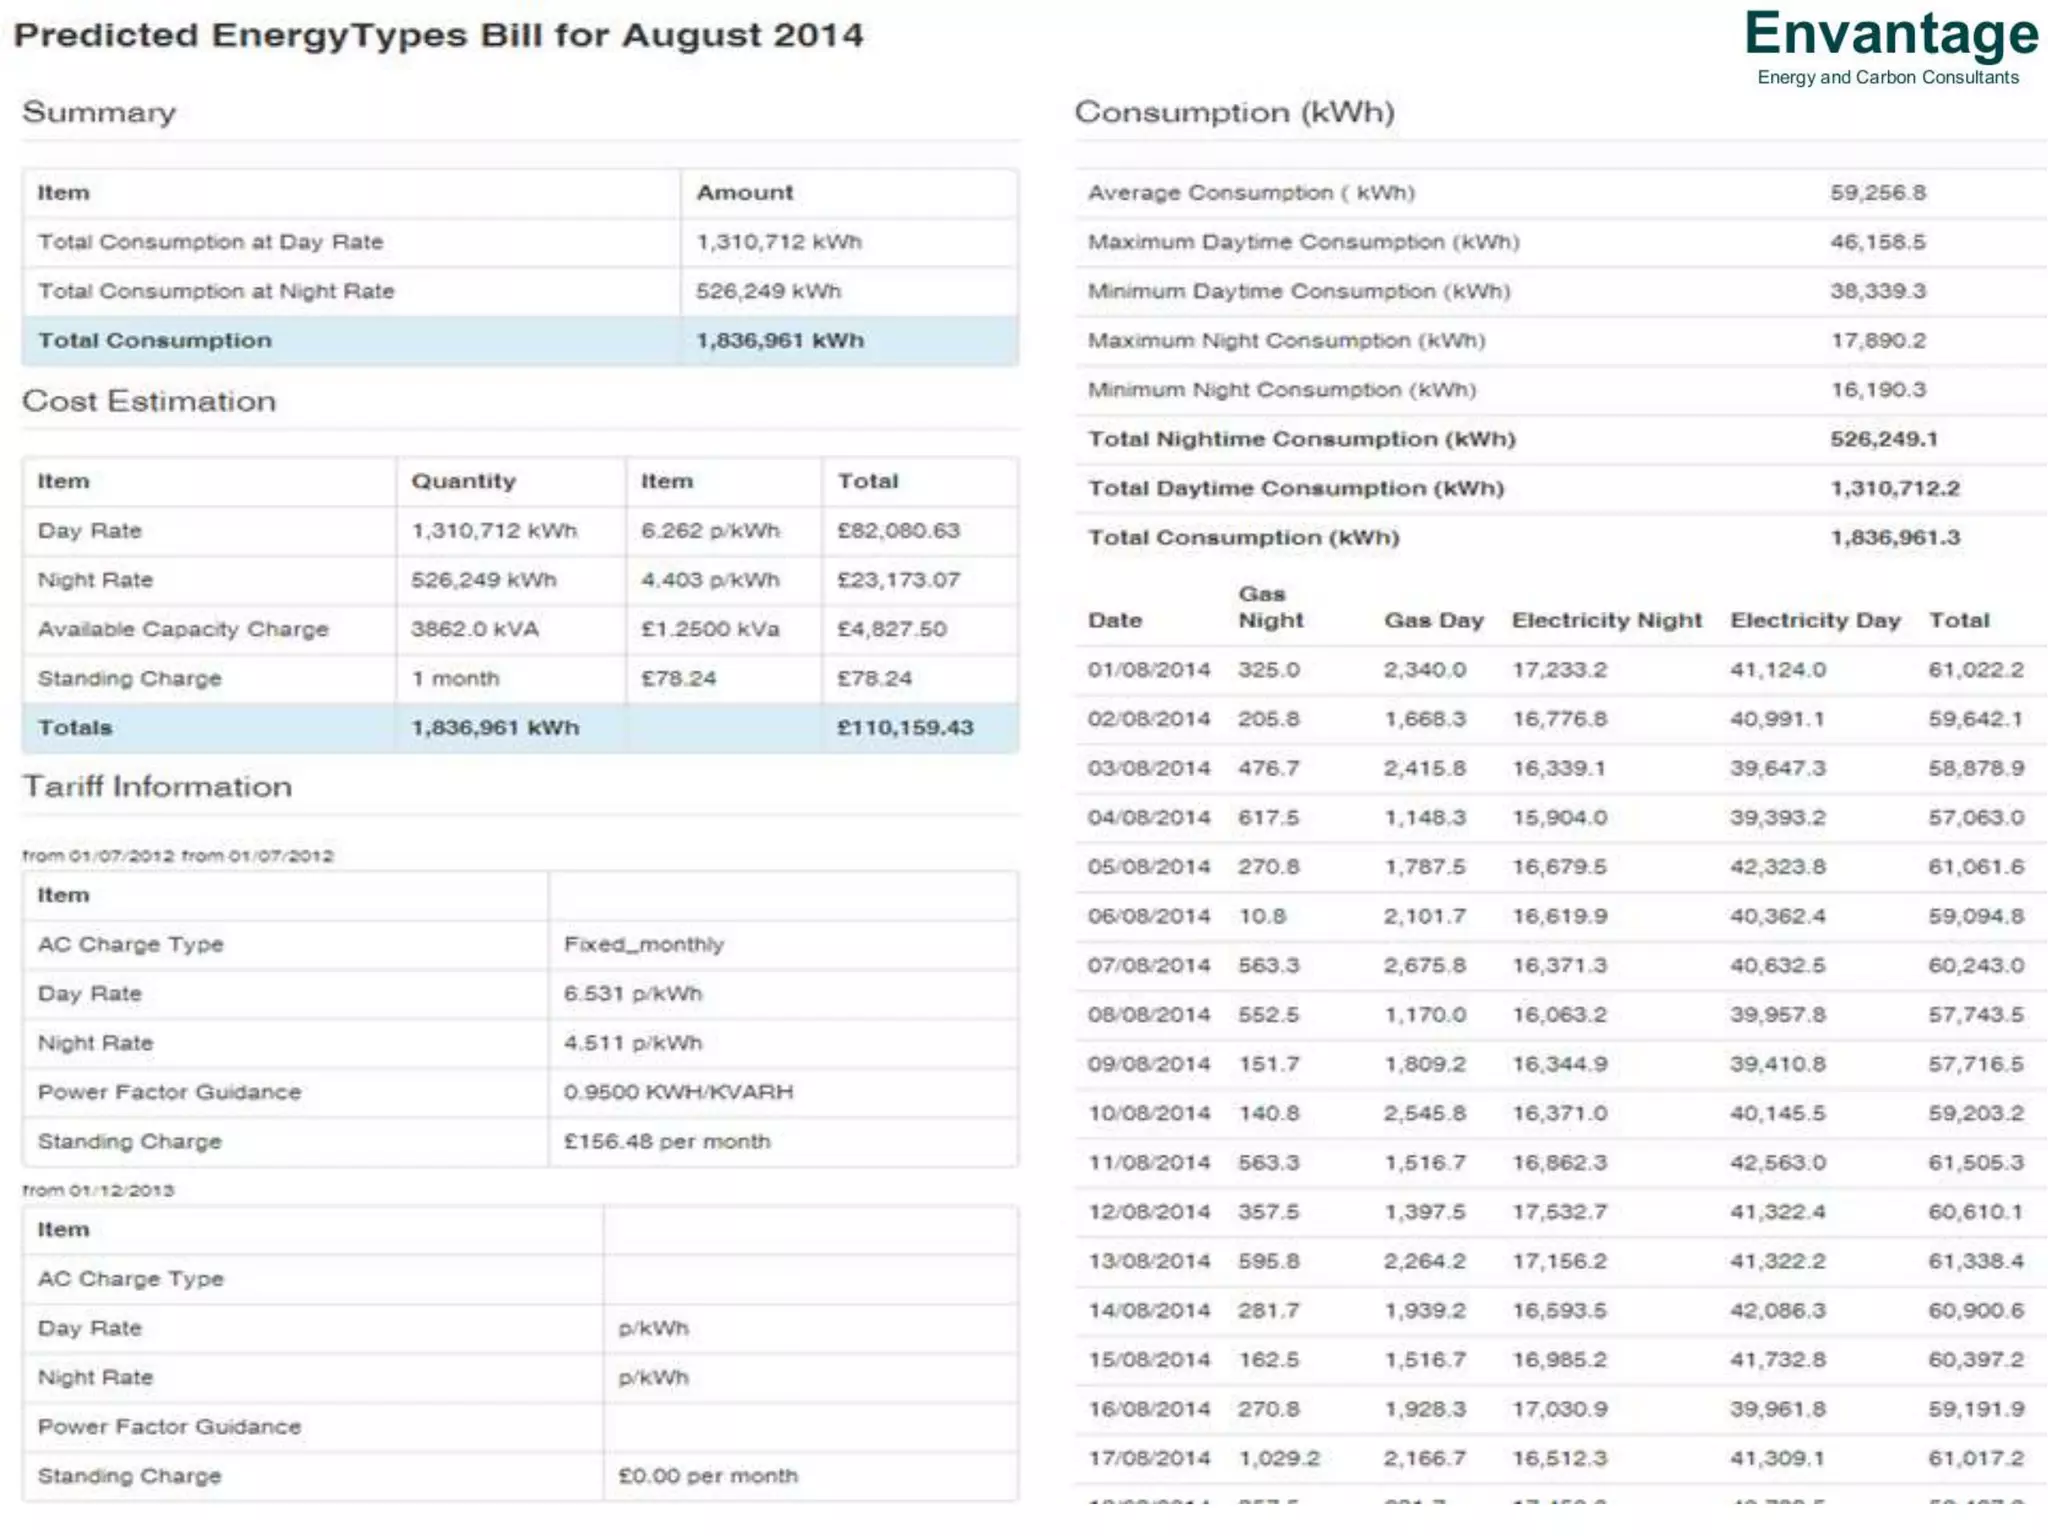Click the Cost Estimation heading
Screen dimensions: 2048x1536
coord(149,401)
